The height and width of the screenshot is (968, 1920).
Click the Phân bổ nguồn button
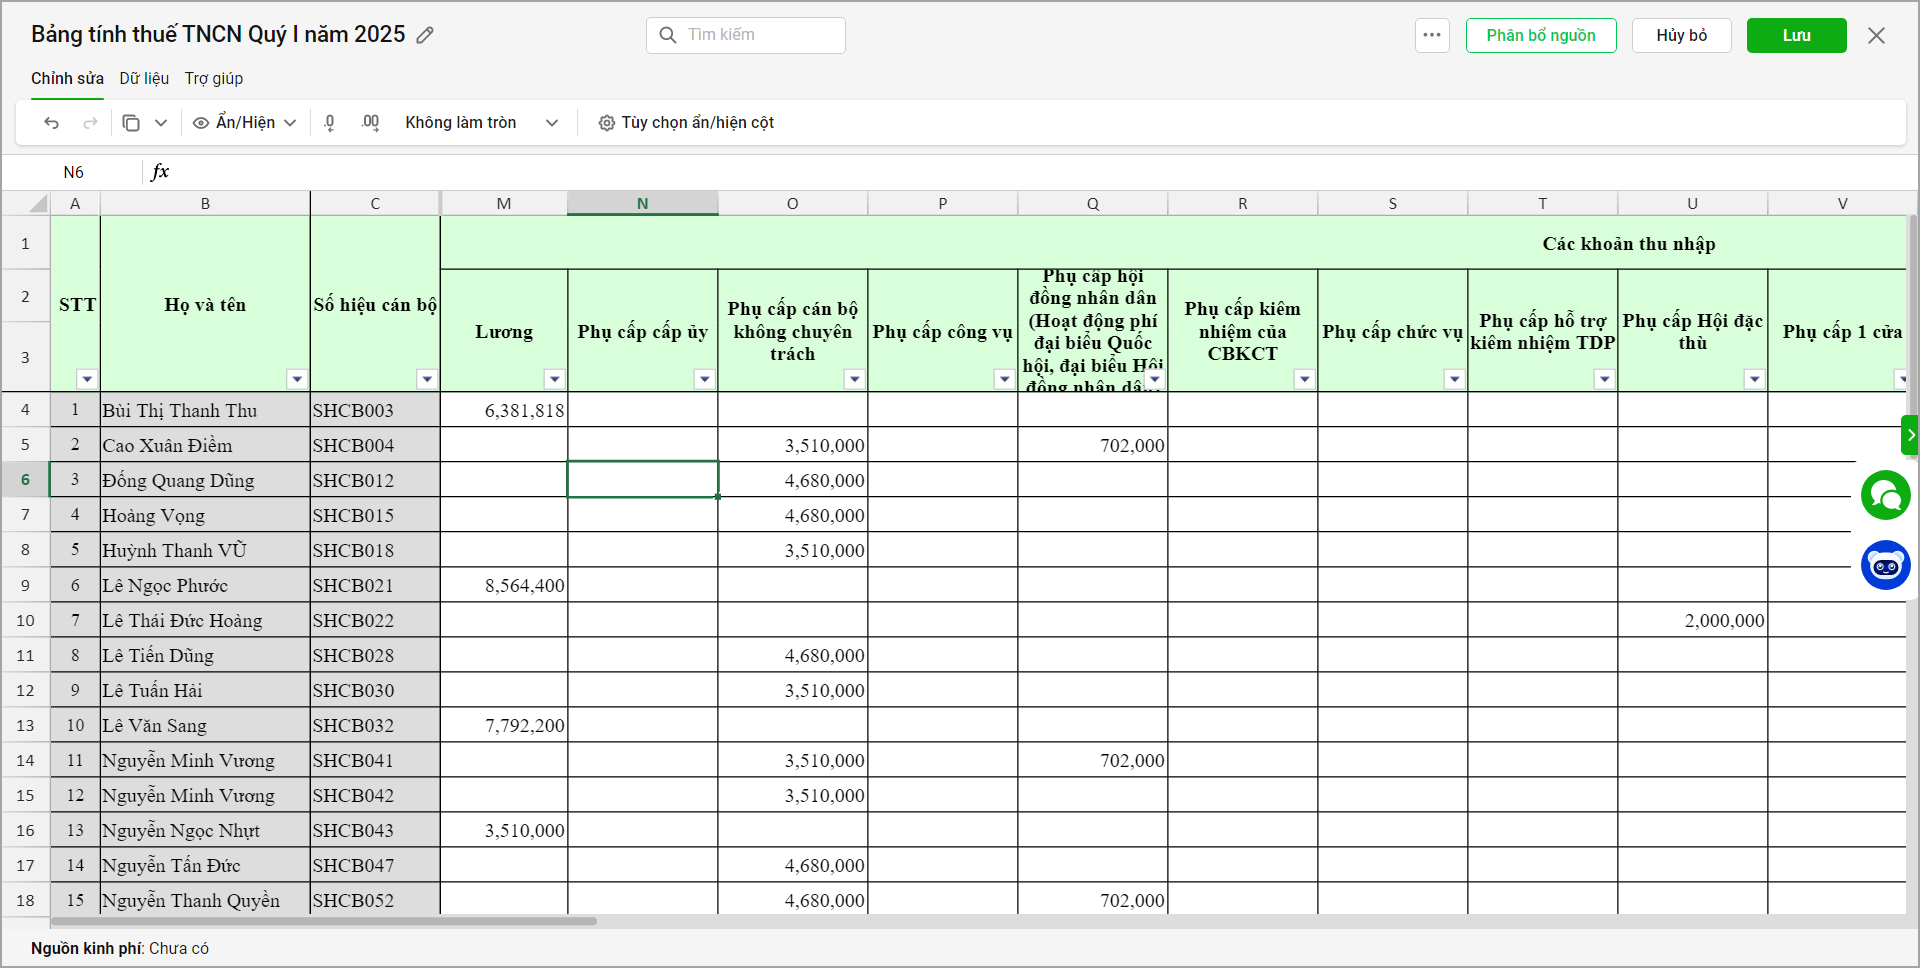click(x=1540, y=35)
